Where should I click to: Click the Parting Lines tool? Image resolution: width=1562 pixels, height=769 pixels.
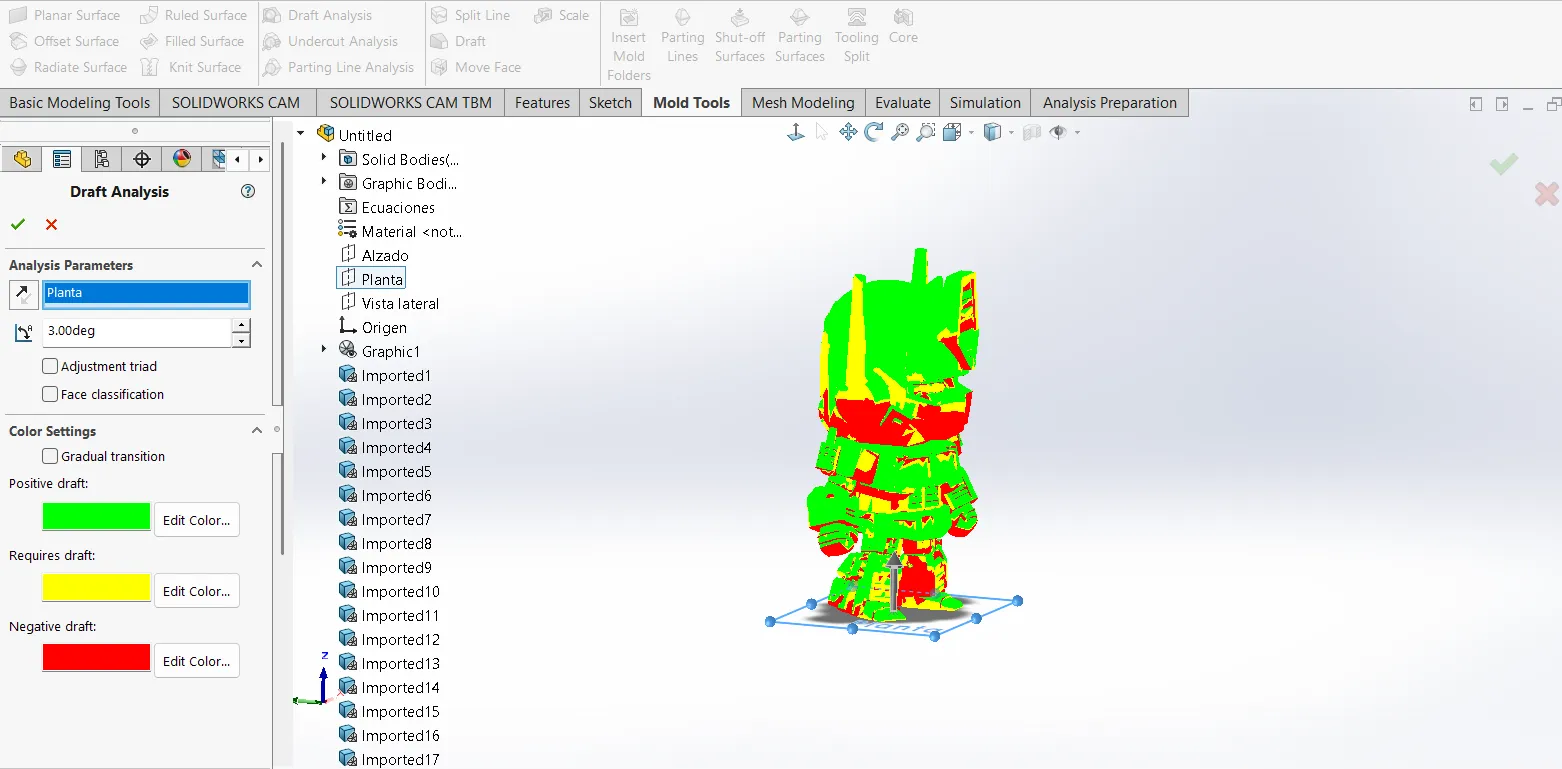click(683, 36)
